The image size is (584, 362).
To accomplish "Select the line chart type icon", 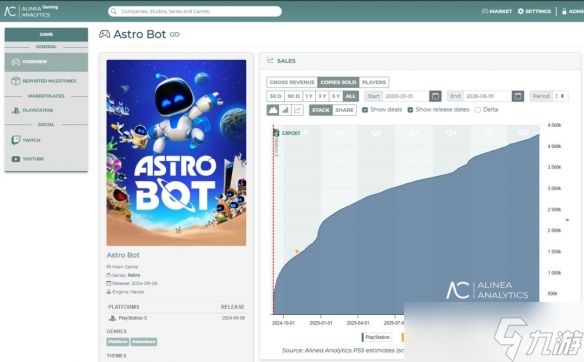I will tap(297, 110).
